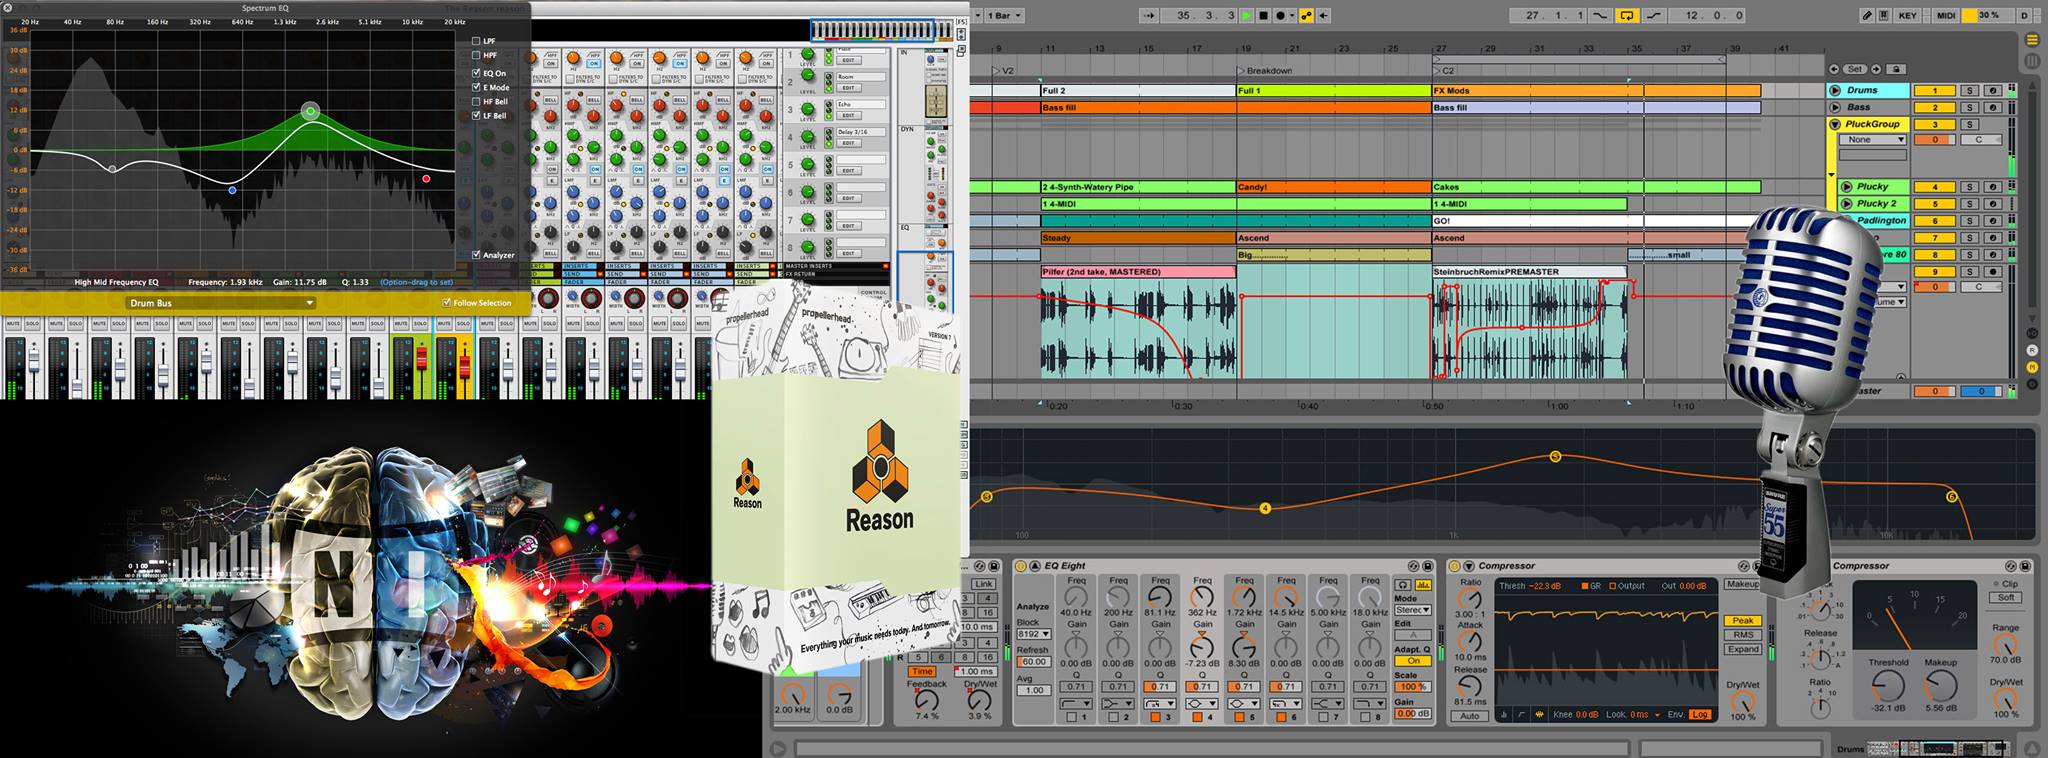Toggle EQ Eight band 4 activator
2048x758 pixels.
click(x=1197, y=717)
